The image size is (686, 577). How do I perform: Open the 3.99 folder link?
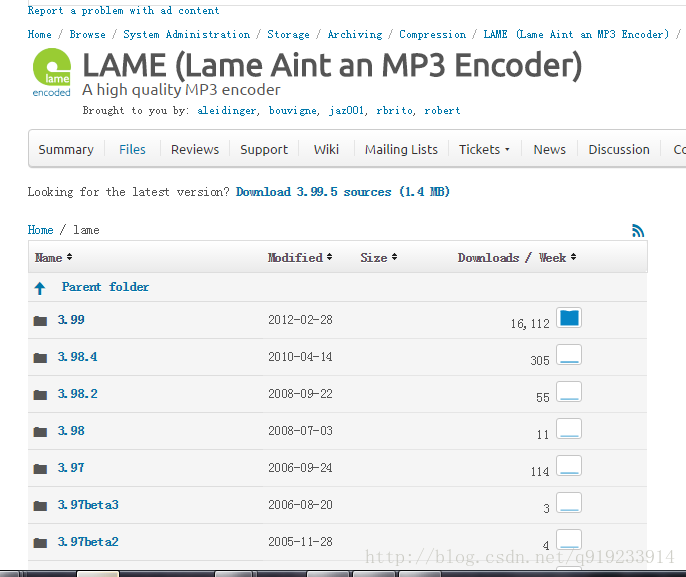coord(71,320)
